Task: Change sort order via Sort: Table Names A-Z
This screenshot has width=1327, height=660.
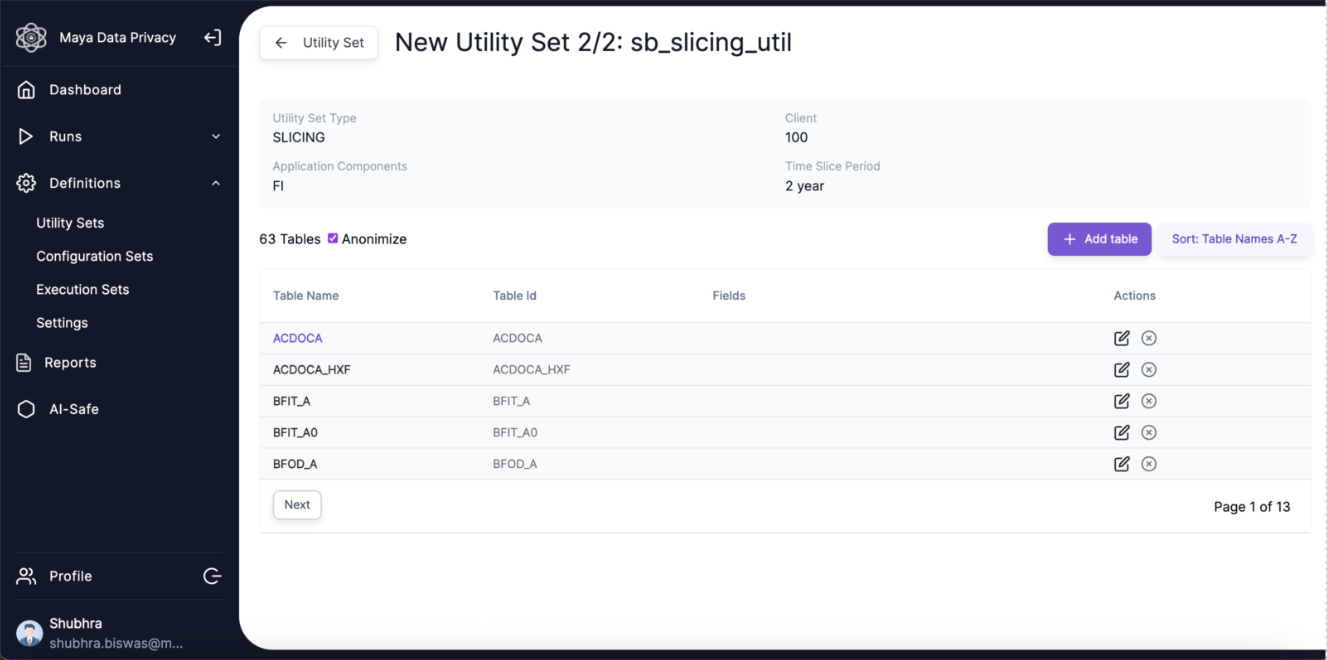Action: (1234, 239)
